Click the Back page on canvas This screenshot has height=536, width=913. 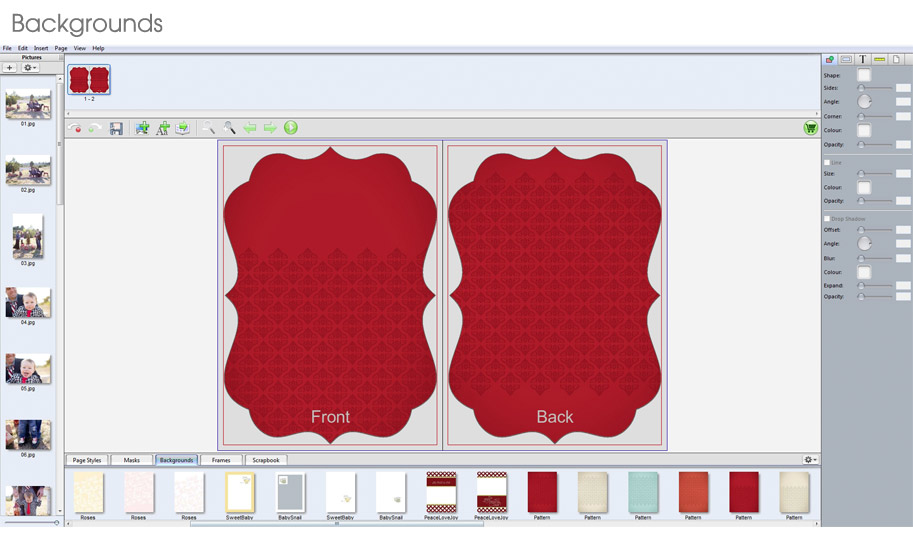[x=555, y=295]
